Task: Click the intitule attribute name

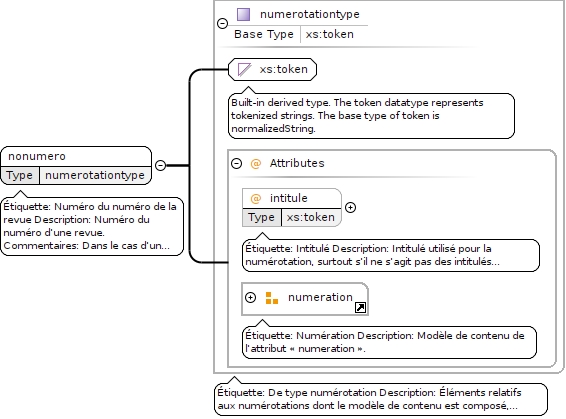Action: 289,198
